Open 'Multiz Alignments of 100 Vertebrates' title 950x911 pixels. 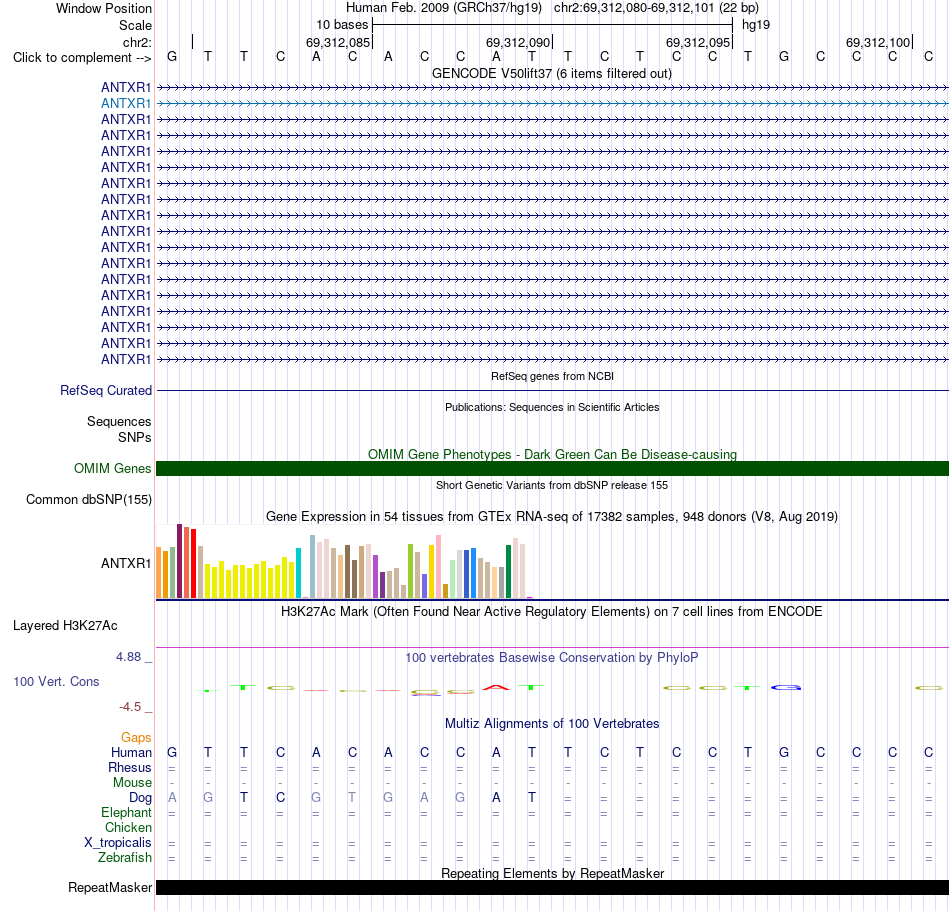552,723
